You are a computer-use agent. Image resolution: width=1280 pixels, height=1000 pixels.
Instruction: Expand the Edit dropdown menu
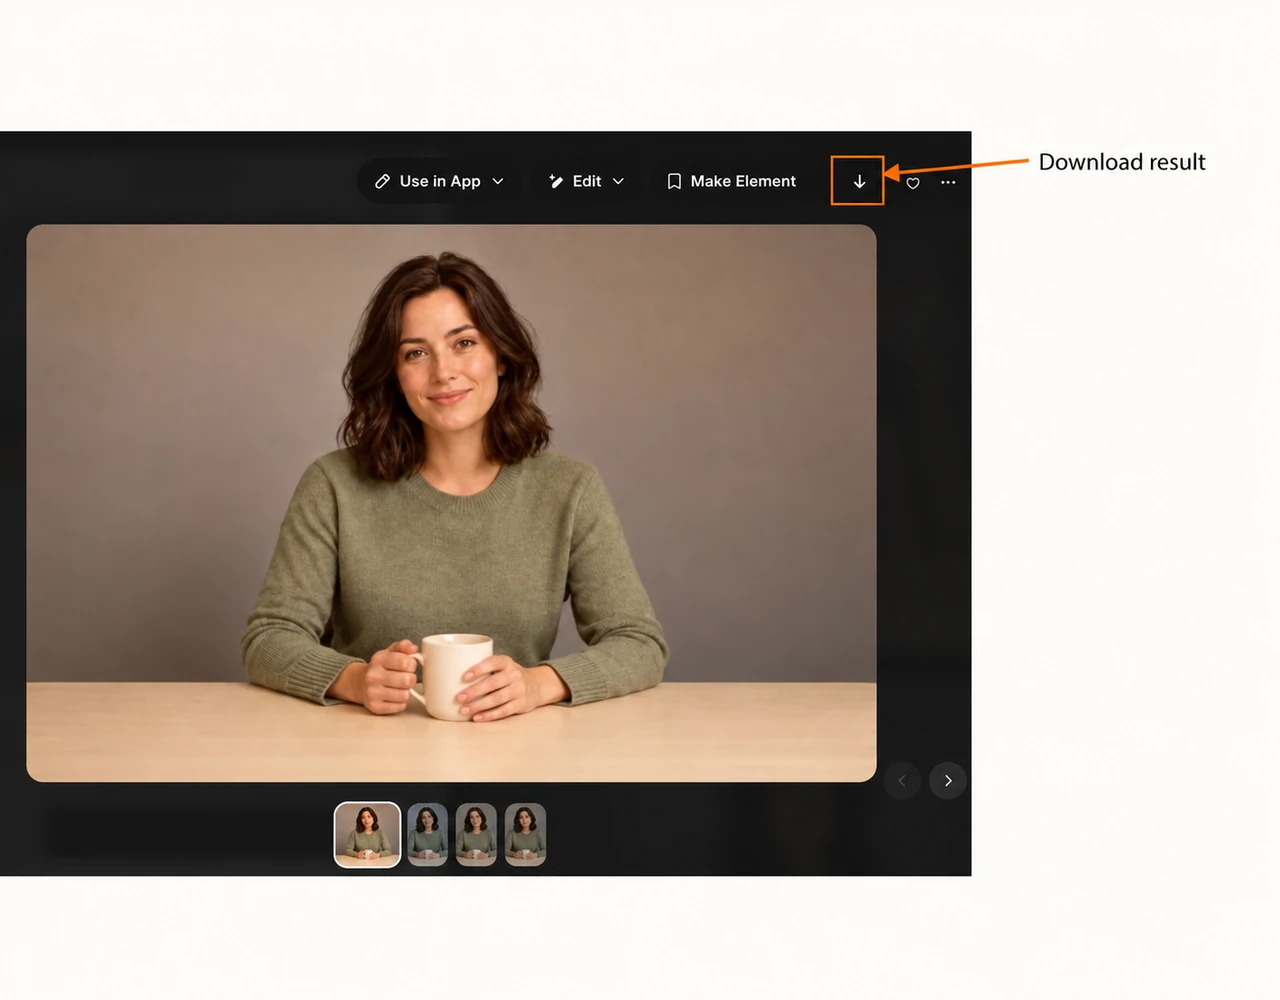click(x=586, y=181)
